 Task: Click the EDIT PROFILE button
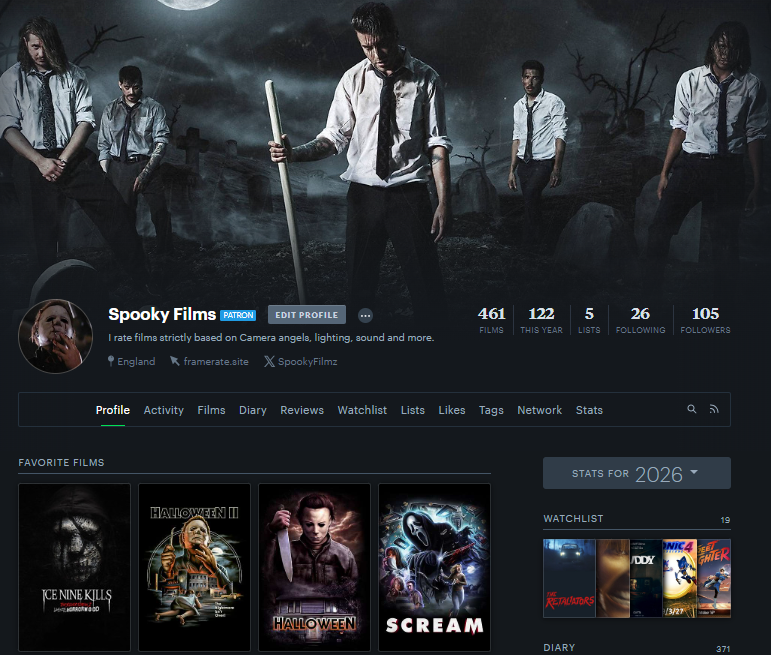tap(307, 315)
